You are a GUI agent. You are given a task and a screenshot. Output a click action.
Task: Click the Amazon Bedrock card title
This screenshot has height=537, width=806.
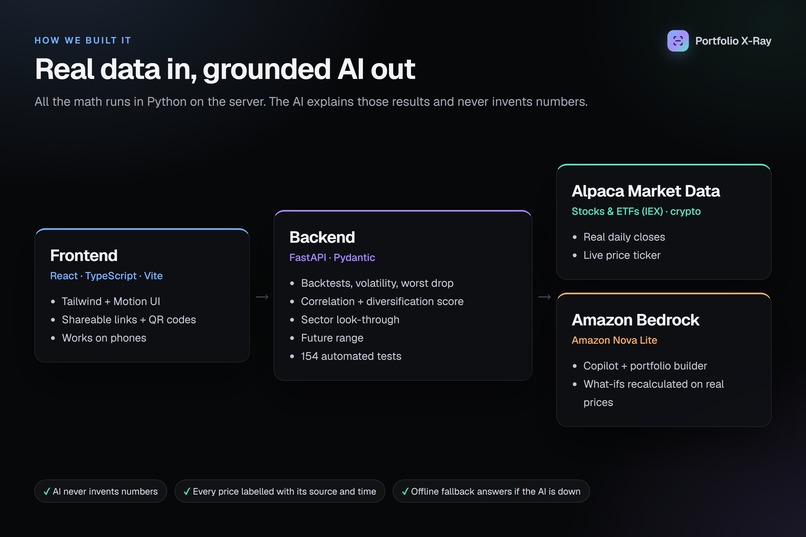(x=635, y=320)
